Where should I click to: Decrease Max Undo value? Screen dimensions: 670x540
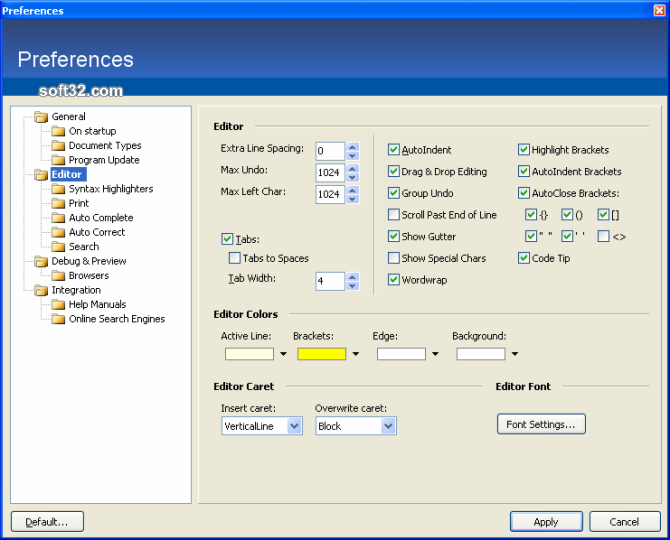tap(353, 177)
